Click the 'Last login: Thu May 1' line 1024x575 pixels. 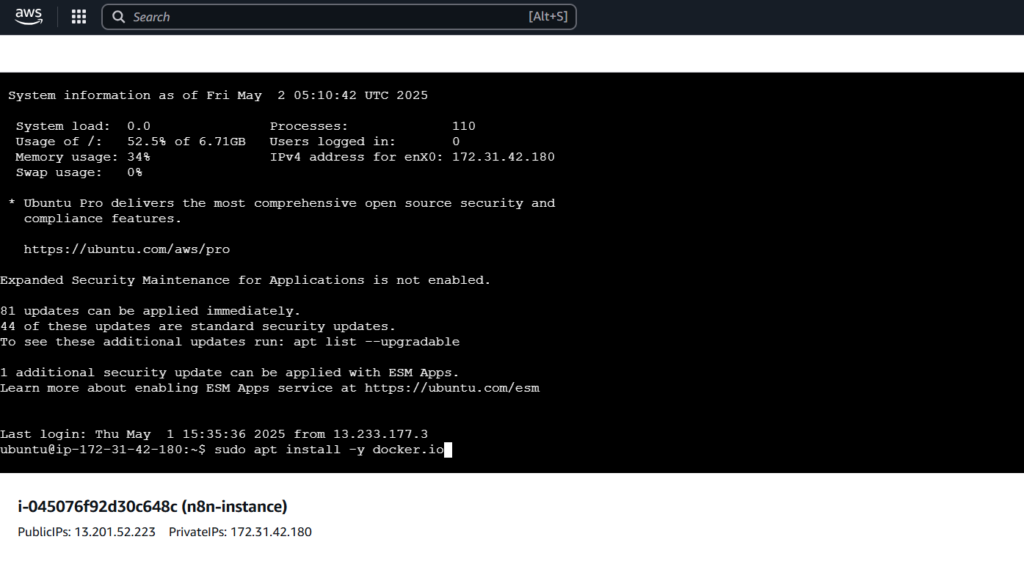tap(214, 435)
